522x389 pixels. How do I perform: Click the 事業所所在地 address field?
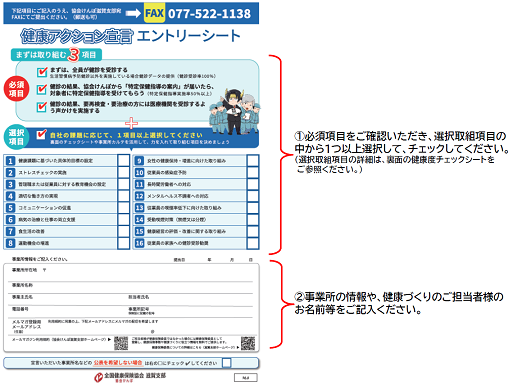[x=130, y=274]
